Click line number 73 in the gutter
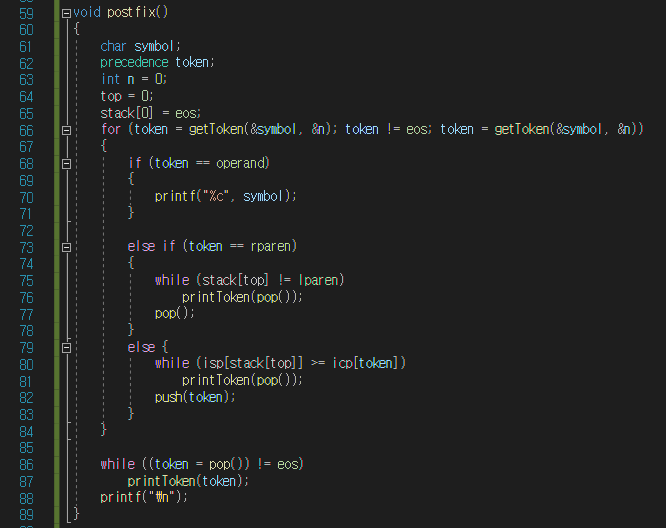Image resolution: width=666 pixels, height=528 pixels. (26, 247)
